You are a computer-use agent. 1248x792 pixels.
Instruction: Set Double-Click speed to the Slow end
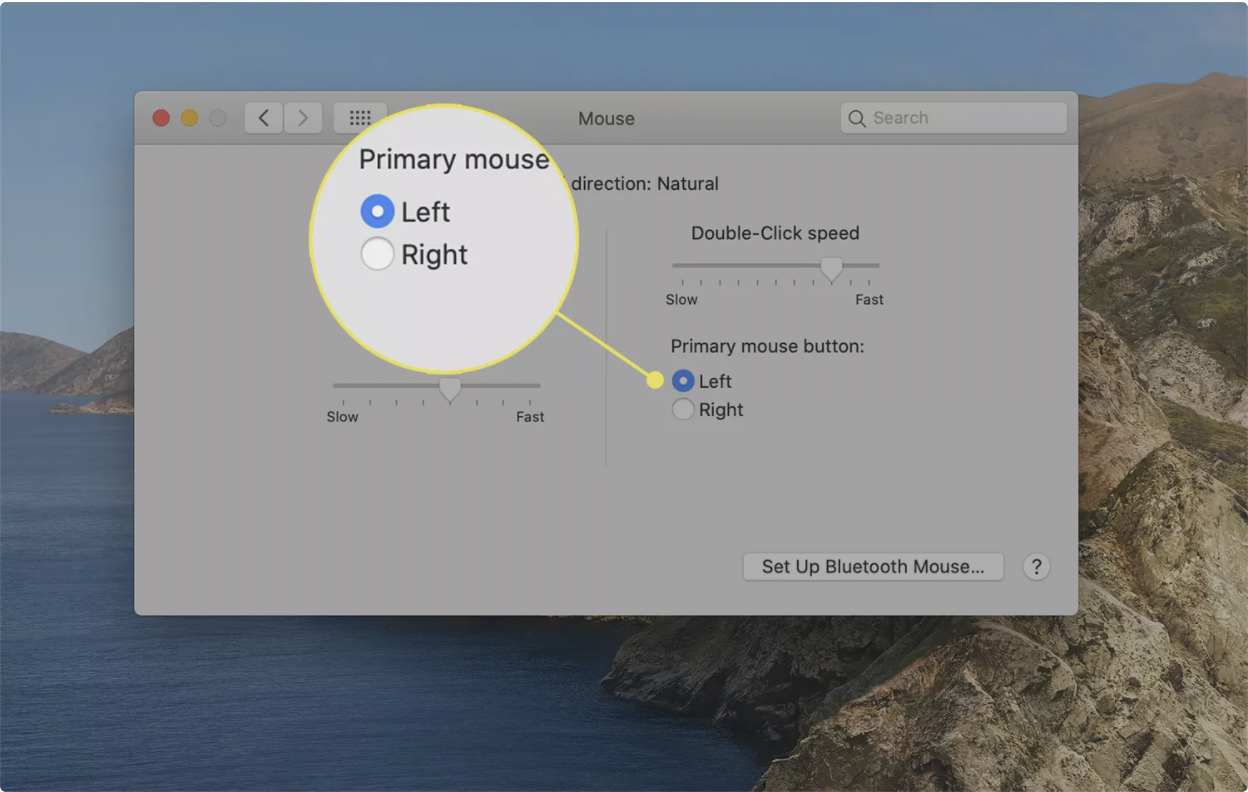click(x=675, y=266)
